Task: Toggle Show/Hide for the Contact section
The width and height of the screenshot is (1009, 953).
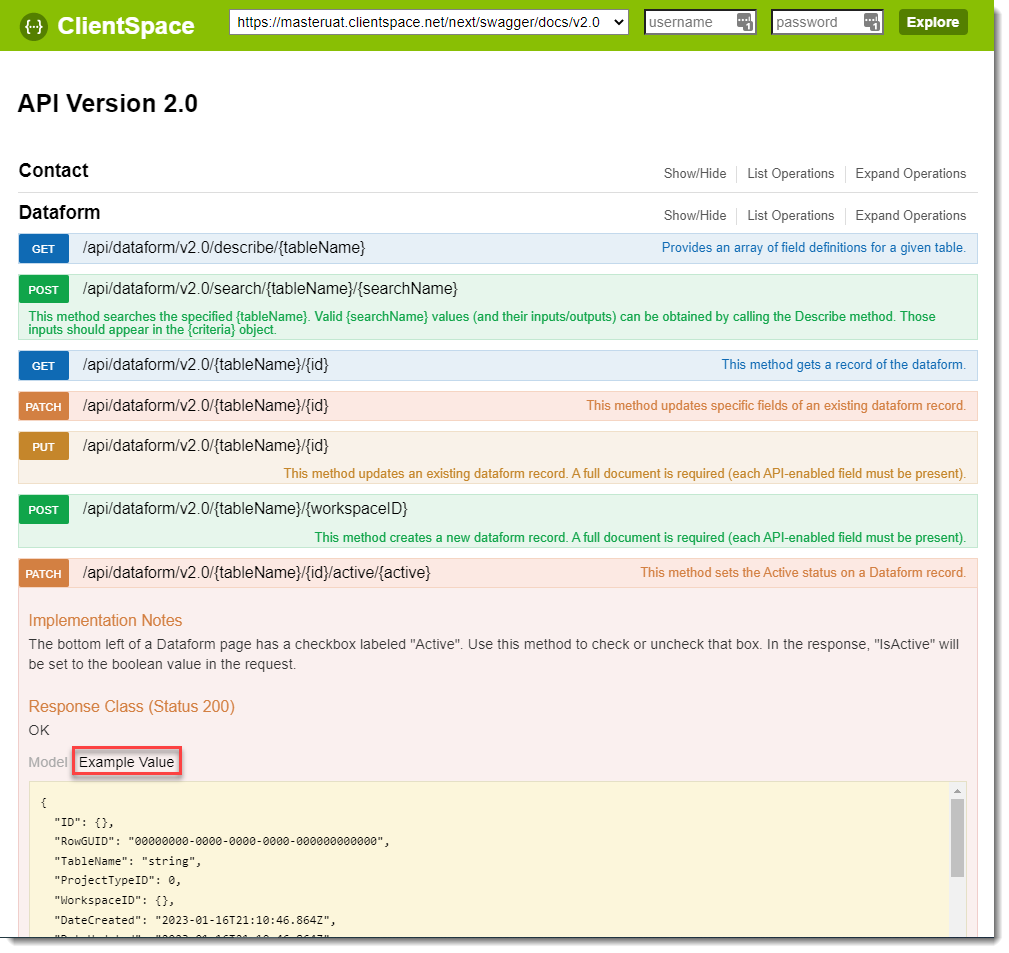Action: coord(695,174)
